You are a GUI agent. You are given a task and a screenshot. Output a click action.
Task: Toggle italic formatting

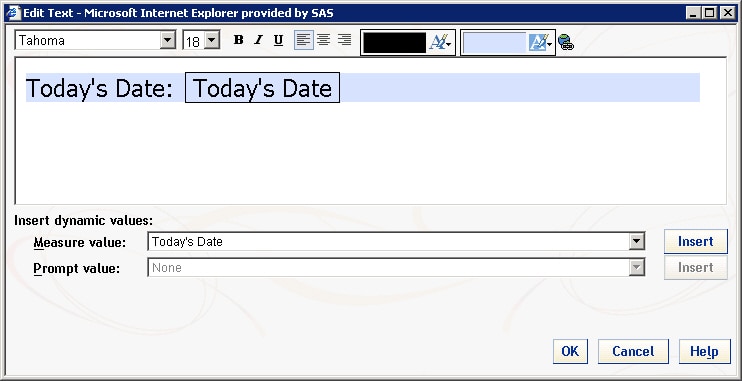(x=258, y=40)
